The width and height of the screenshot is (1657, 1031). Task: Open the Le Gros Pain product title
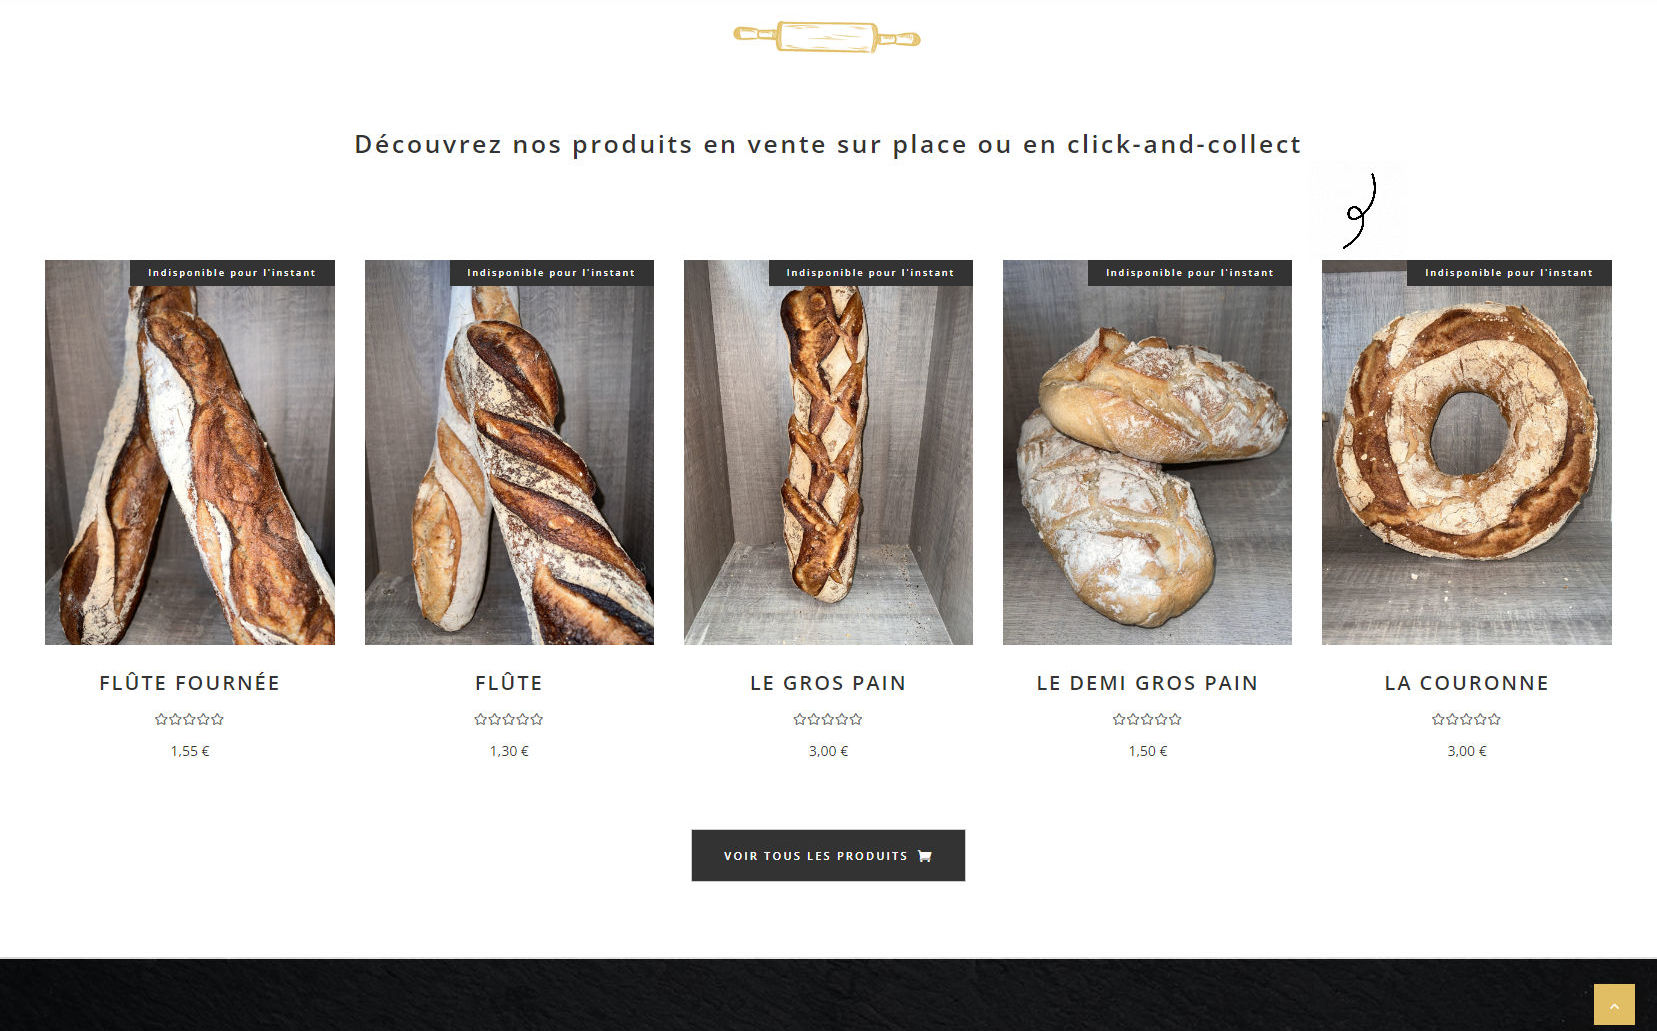pos(828,683)
